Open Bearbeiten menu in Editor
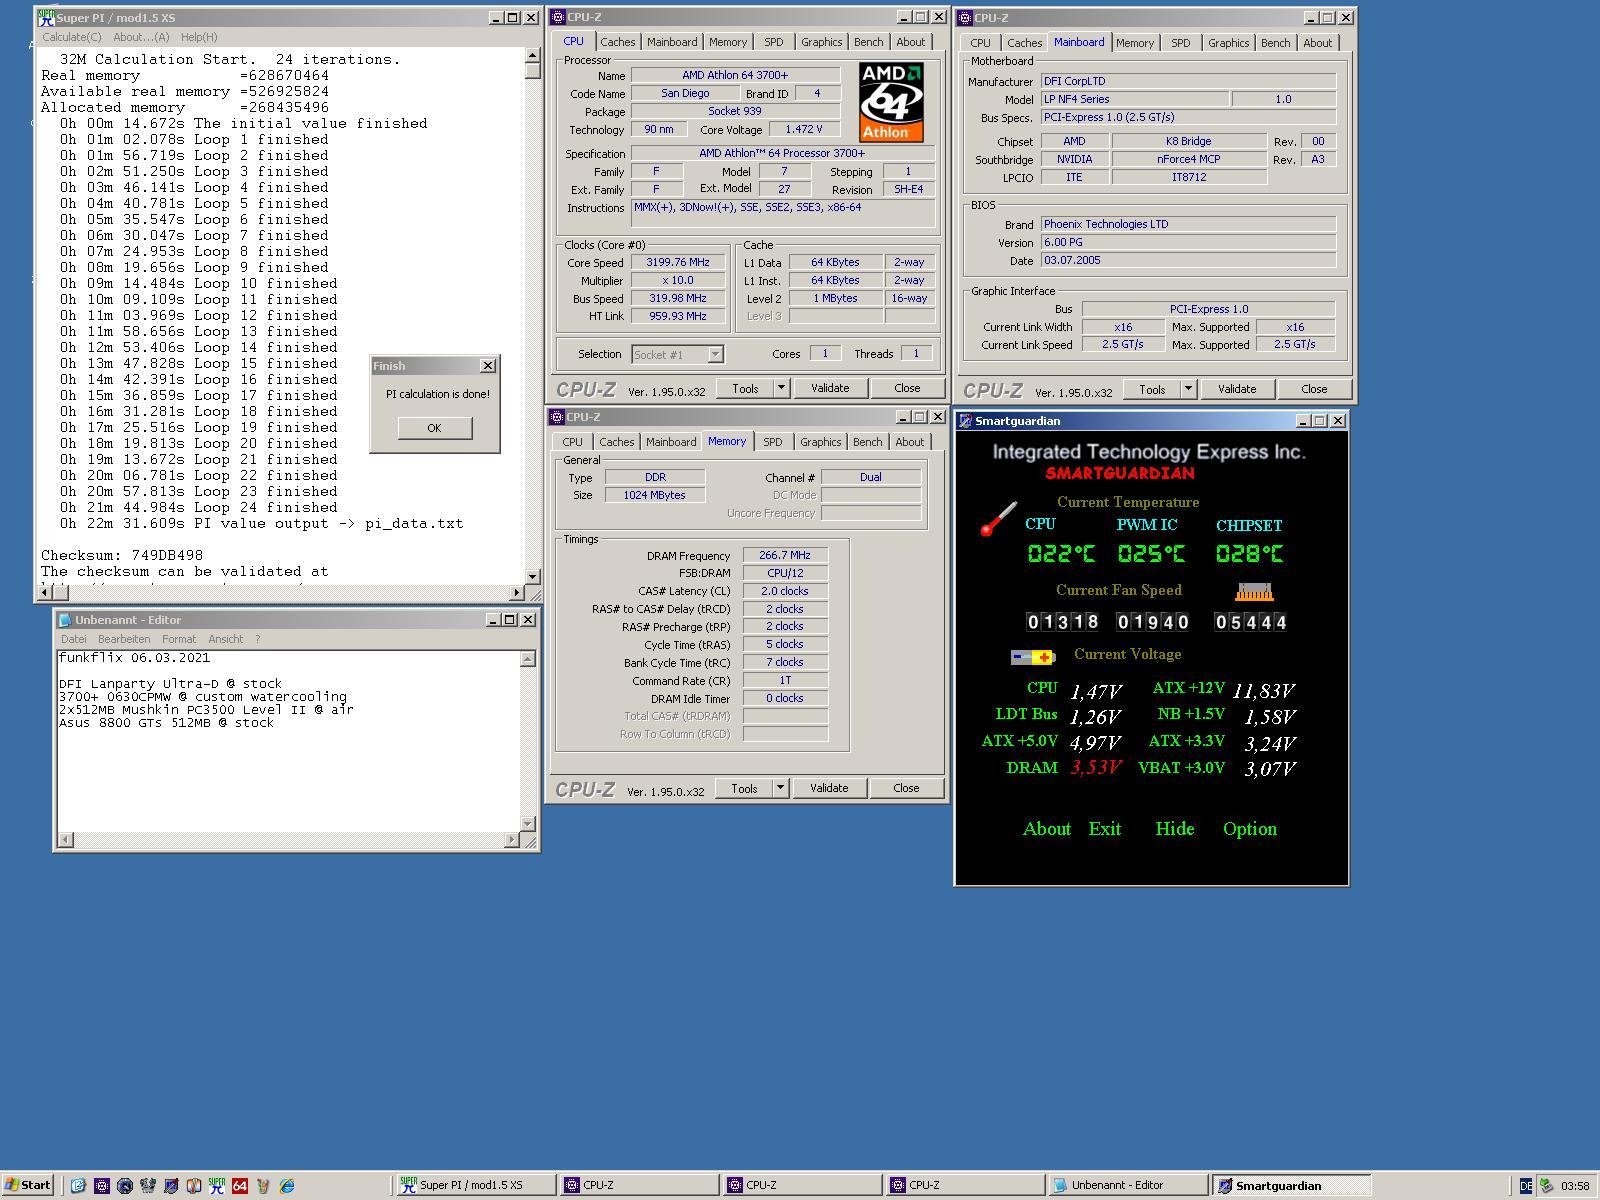The image size is (1600, 1200). point(124,639)
